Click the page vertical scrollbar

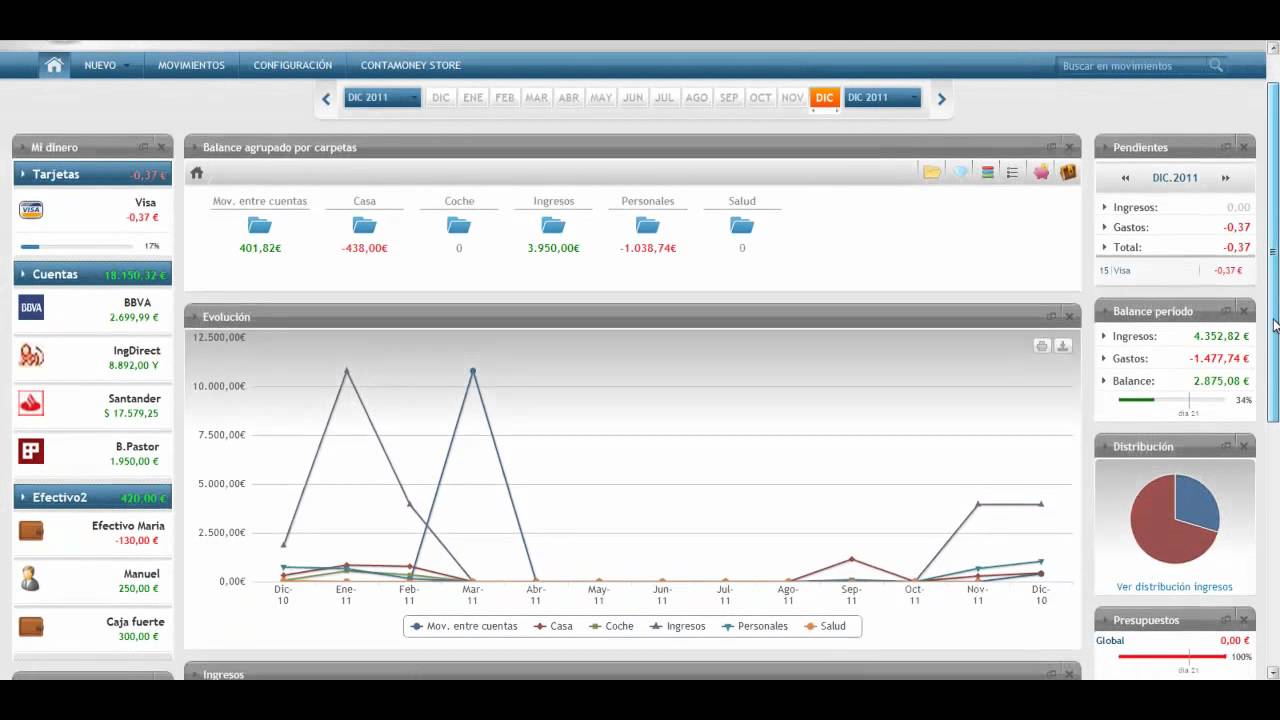click(x=1274, y=251)
